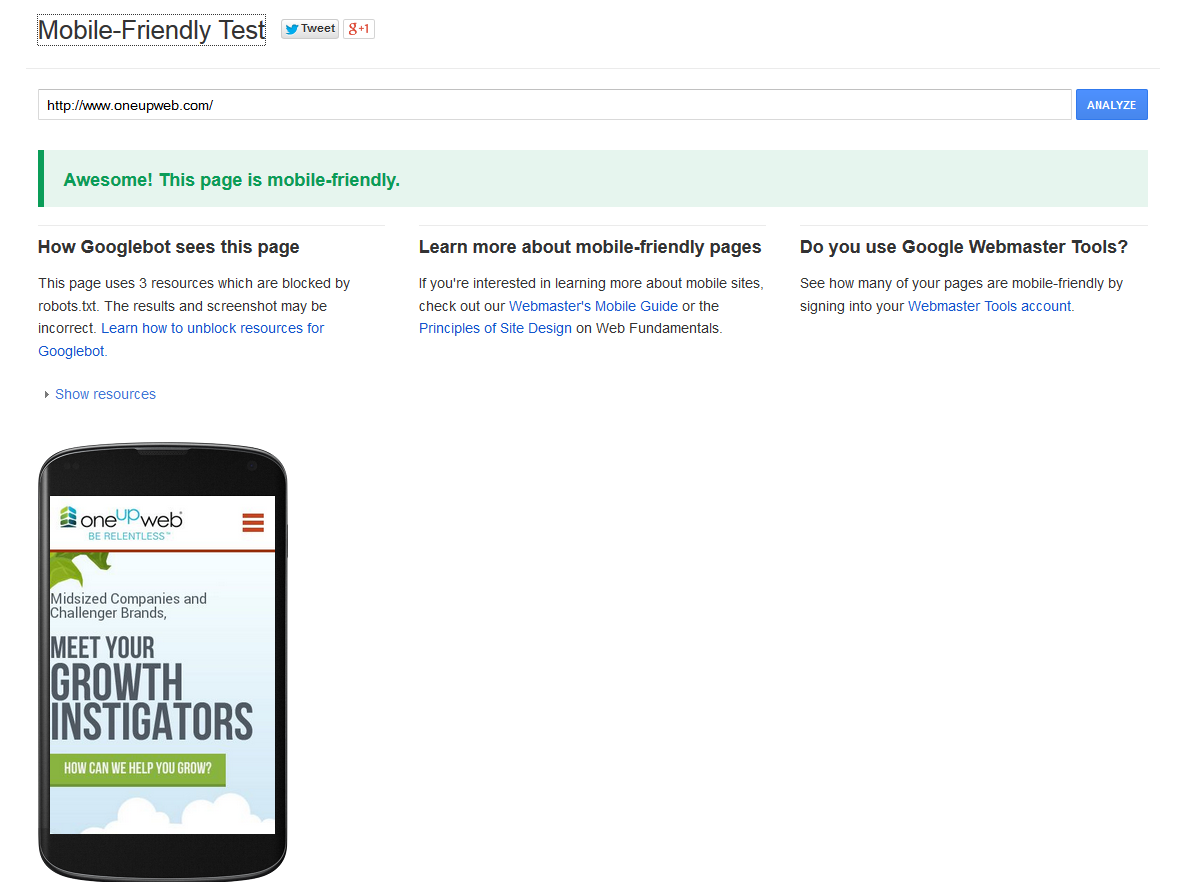Click 'How can we help you grow?' button

[138, 769]
